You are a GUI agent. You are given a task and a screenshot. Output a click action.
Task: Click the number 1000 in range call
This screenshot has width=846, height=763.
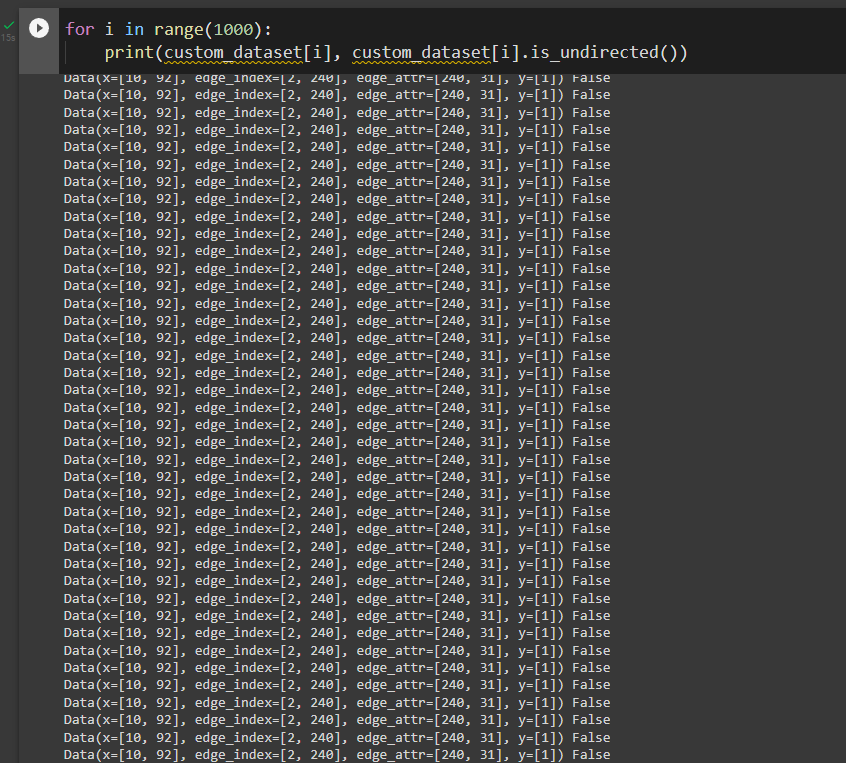[233, 29]
